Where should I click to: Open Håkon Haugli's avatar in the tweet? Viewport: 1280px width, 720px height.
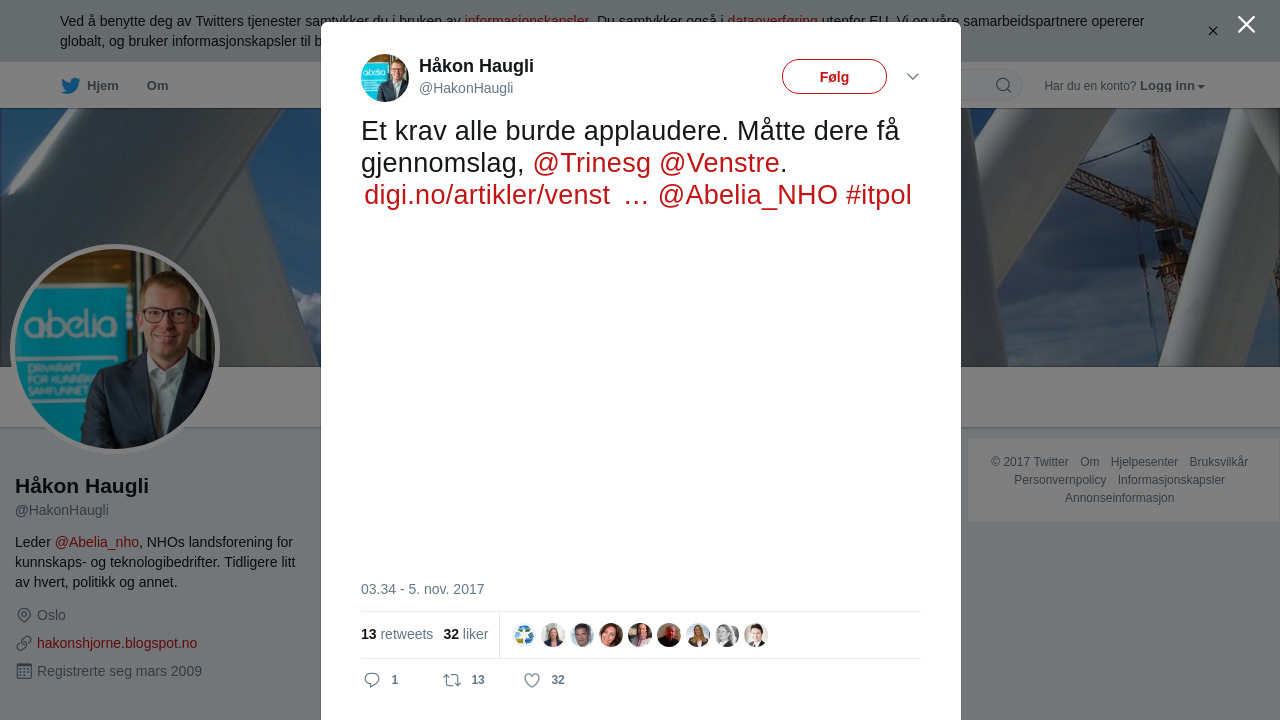385,78
